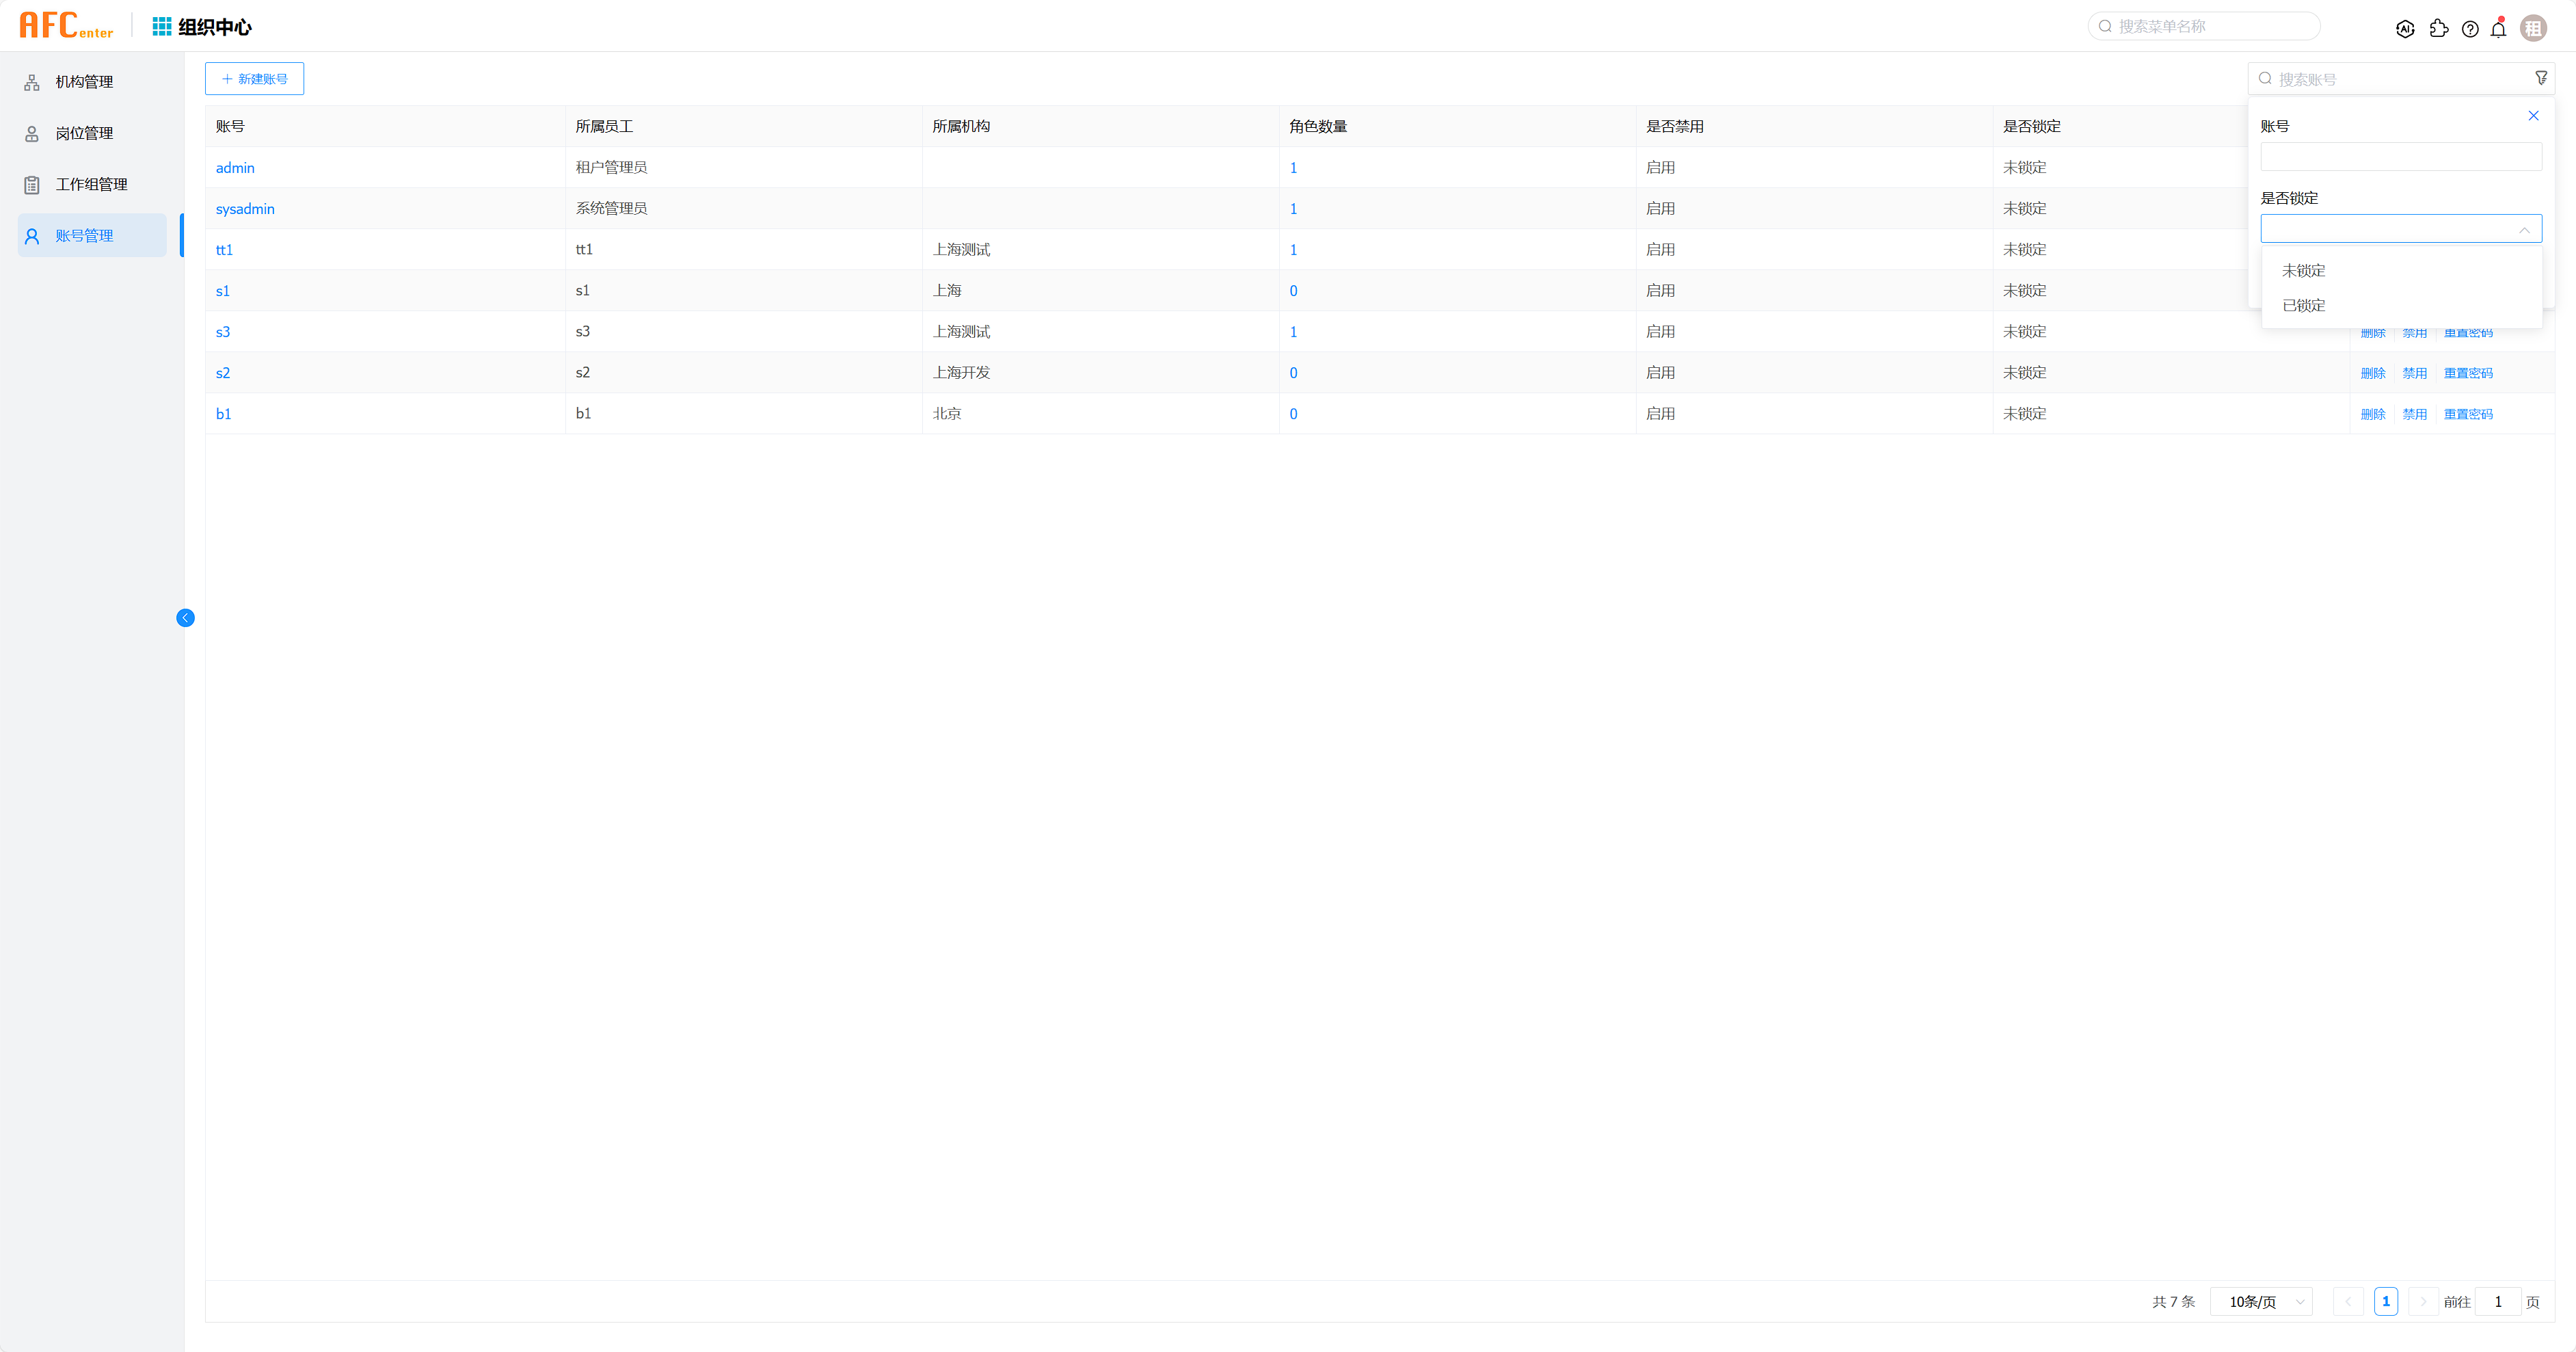The width and height of the screenshot is (2576, 1352).
Task: Open the app grid next to 组织中心
Action: coord(161,27)
